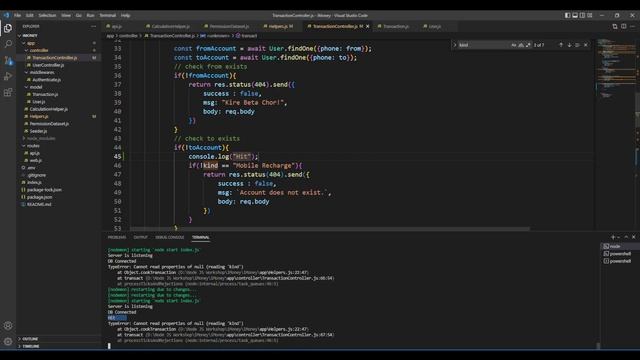Image resolution: width=640 pixels, height=360 pixels.
Task: Expand the Timeline section
Action: 31,346
